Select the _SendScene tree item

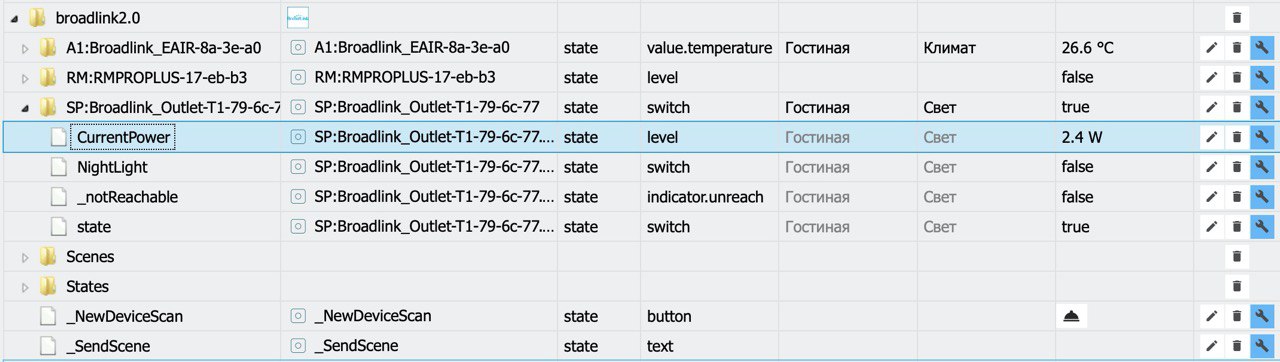point(108,346)
